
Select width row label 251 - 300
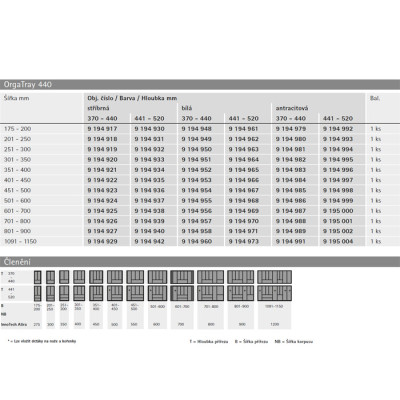point(17,149)
